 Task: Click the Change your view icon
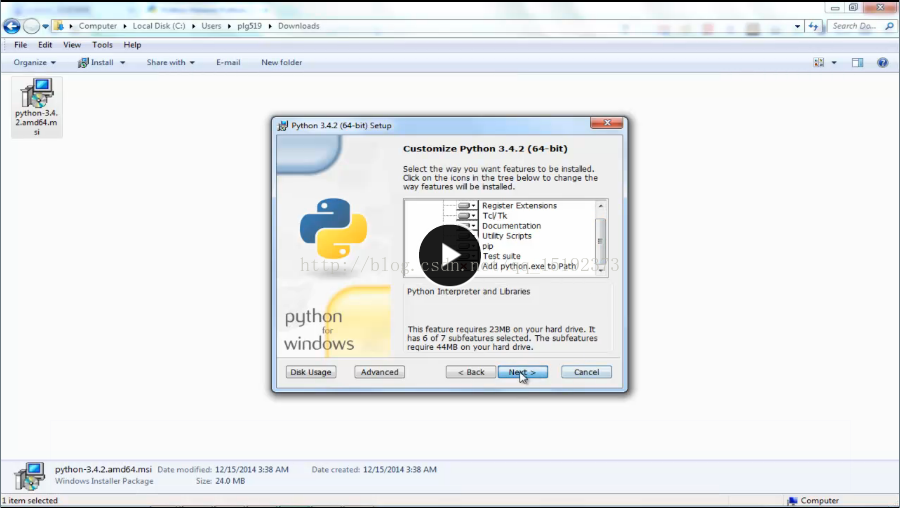[x=819, y=63]
